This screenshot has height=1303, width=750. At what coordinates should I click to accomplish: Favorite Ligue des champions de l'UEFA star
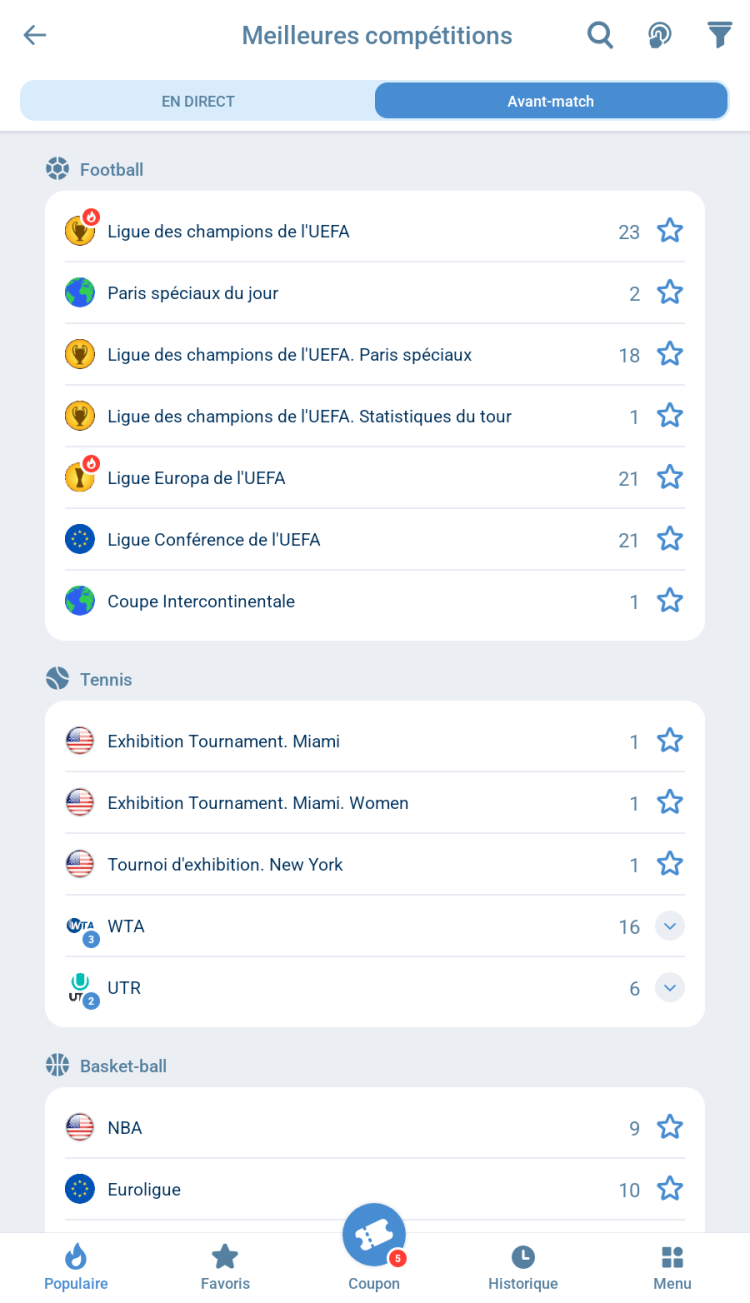[x=670, y=231]
